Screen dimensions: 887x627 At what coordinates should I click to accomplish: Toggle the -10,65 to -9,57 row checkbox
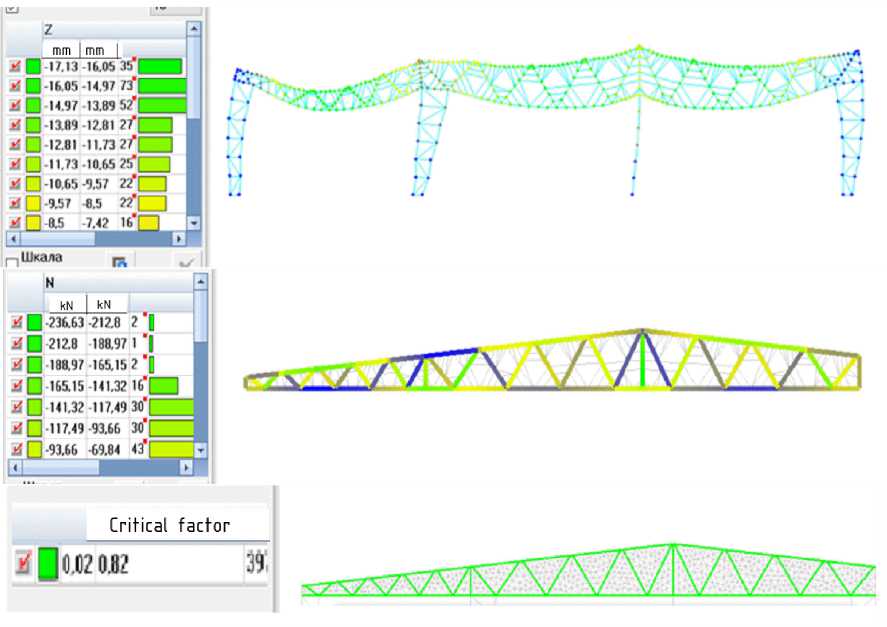click(x=15, y=183)
